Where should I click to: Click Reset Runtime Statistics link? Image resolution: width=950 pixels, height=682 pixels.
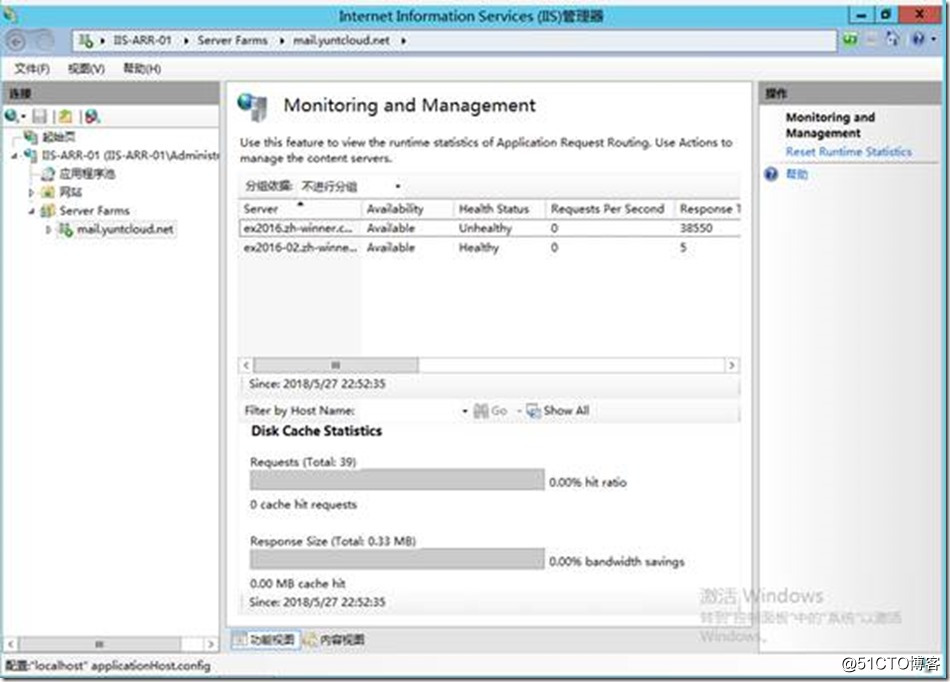pos(848,152)
